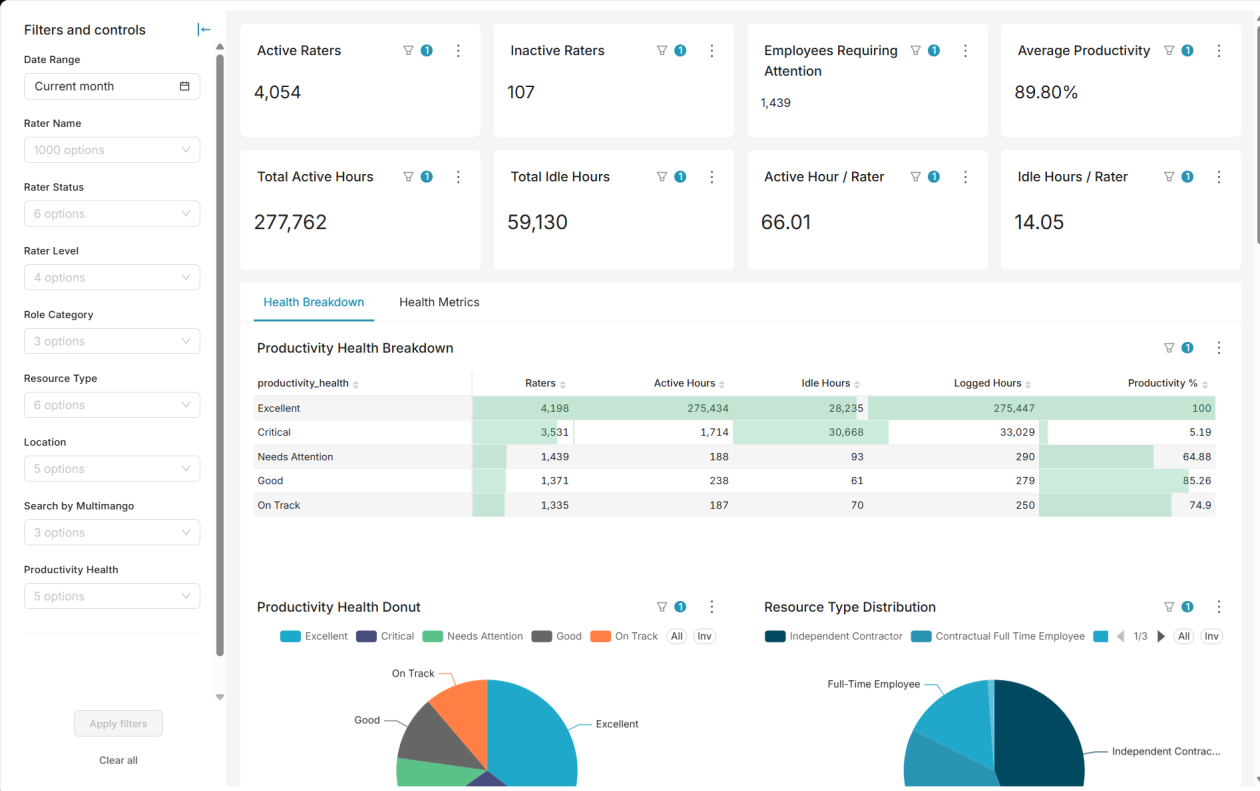Image resolution: width=1260 pixels, height=791 pixels.
Task: Open the Resource Type dropdown
Action: [x=112, y=405]
